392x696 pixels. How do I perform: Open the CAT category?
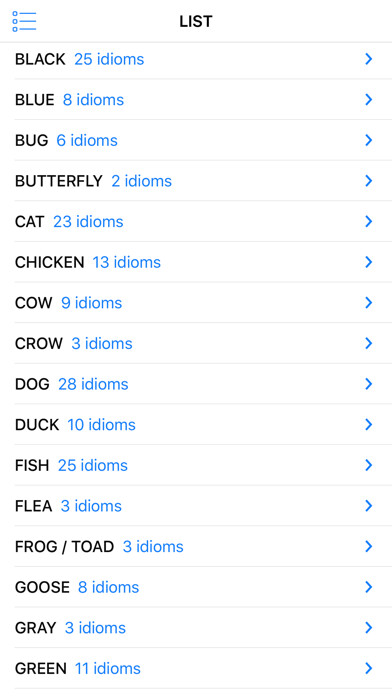(203, 221)
